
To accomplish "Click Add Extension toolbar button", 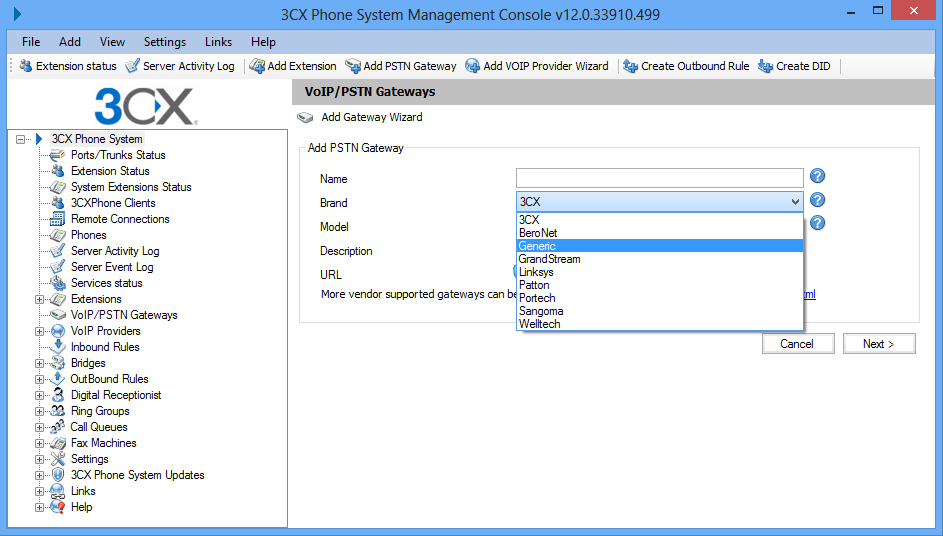I will (x=293, y=66).
